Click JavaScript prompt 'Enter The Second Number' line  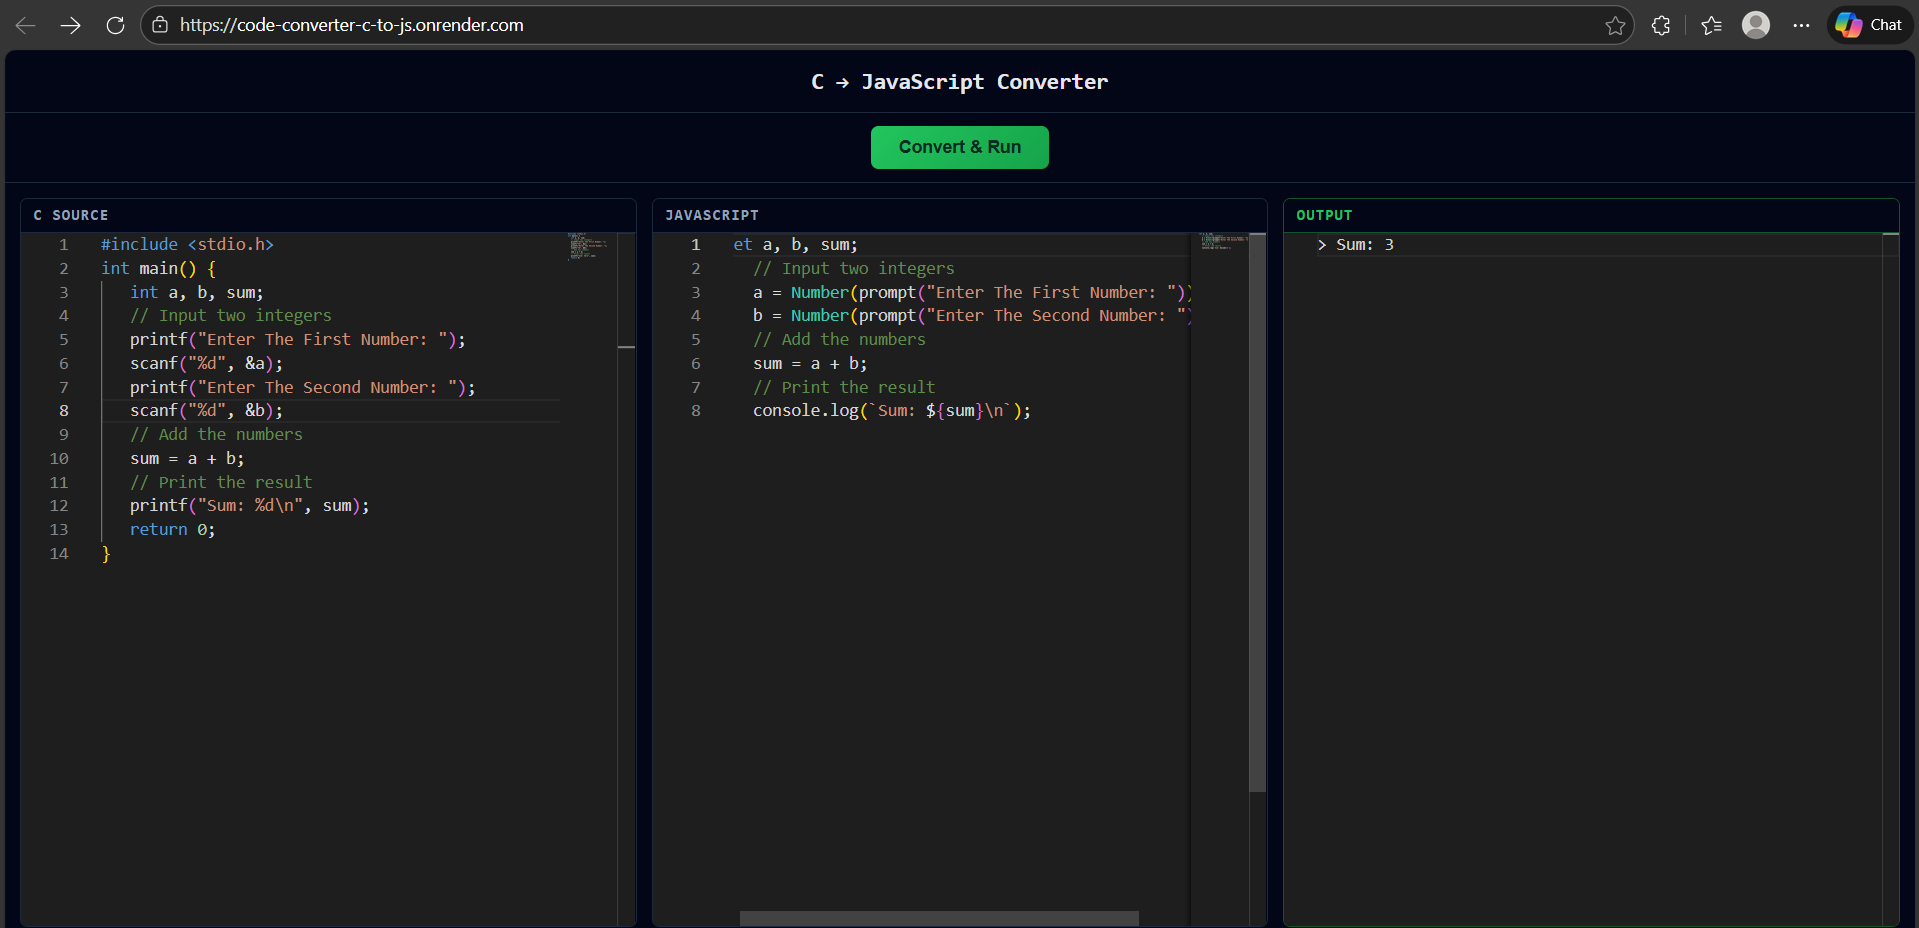(x=972, y=315)
